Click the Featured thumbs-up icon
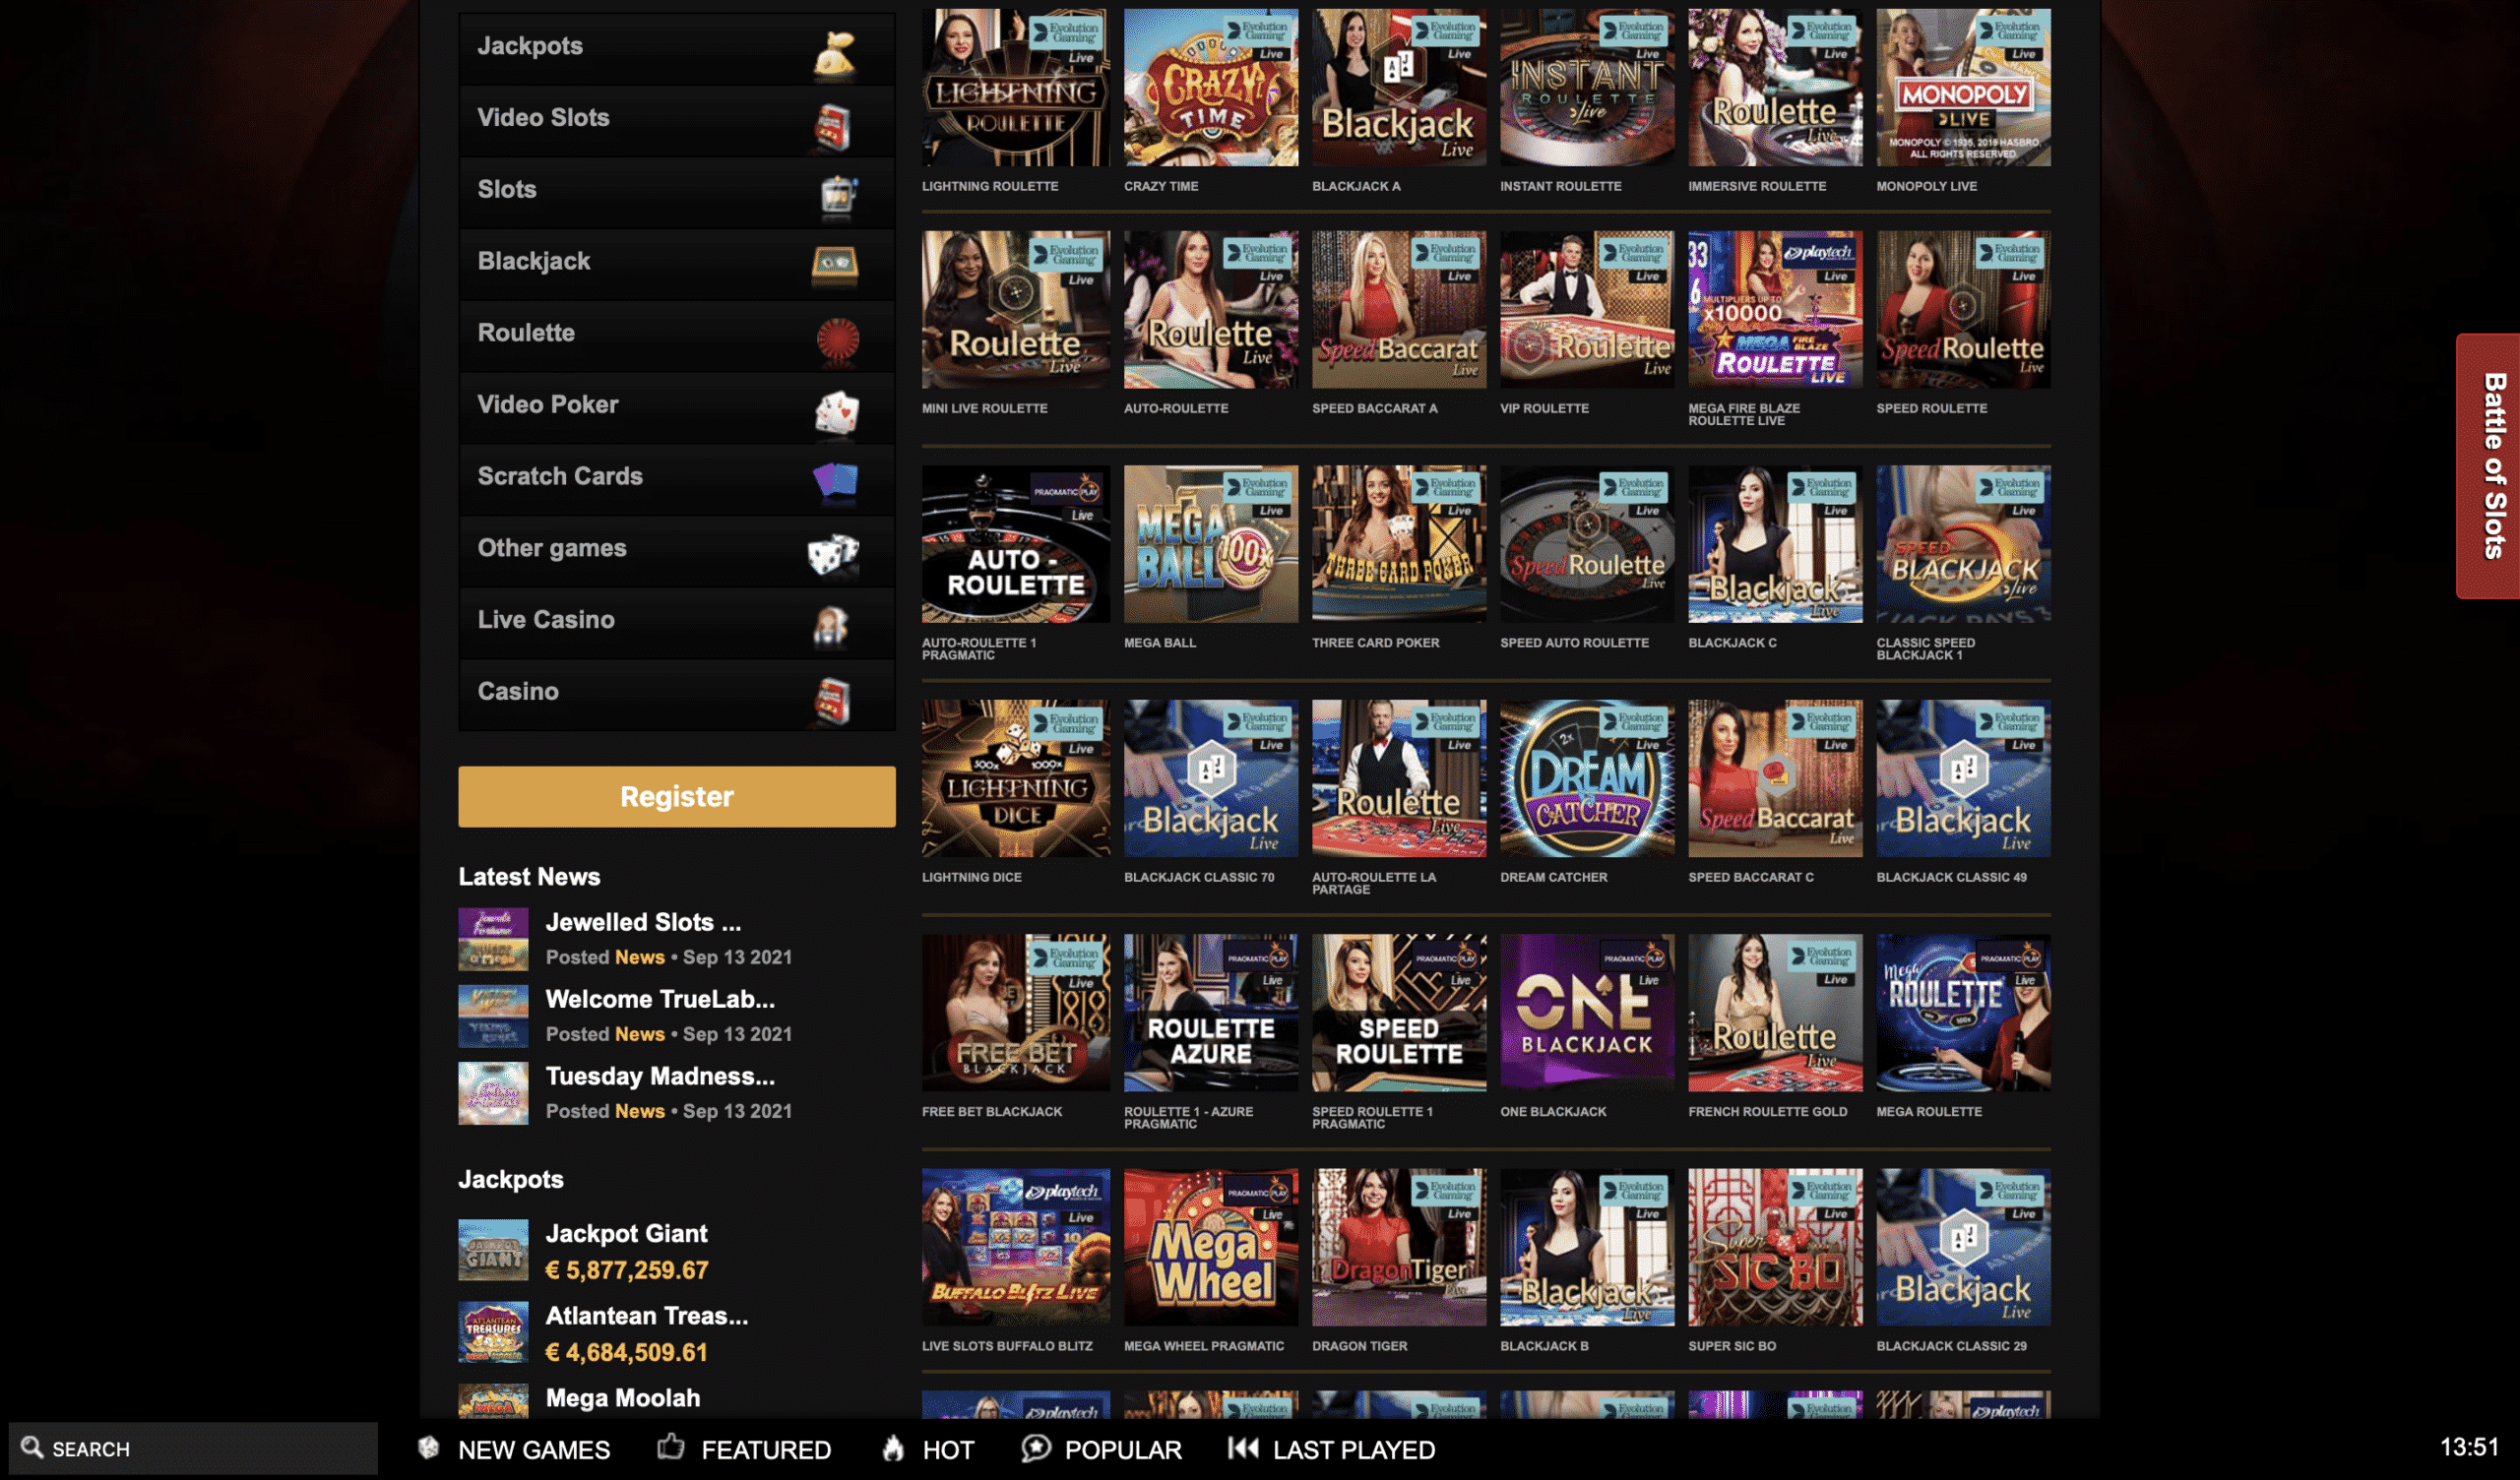Screen dimensions: 2520x1480 pos(671,1446)
